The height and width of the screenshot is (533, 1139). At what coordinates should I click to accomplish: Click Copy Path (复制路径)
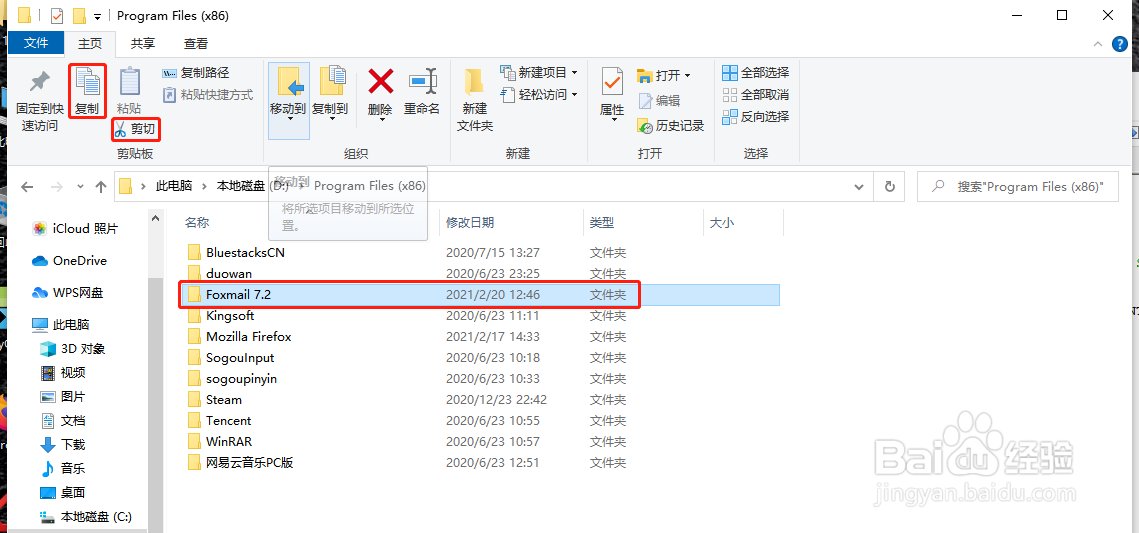click(x=195, y=73)
